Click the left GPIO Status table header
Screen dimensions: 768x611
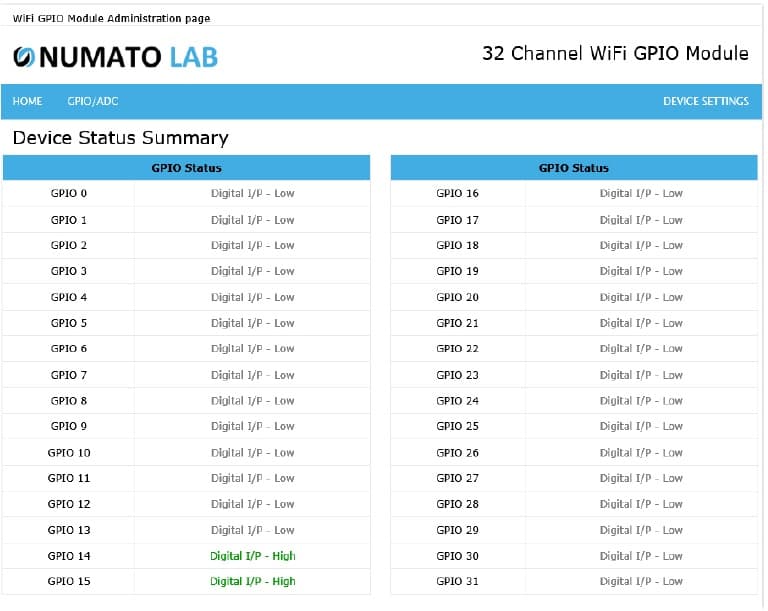(x=186, y=168)
